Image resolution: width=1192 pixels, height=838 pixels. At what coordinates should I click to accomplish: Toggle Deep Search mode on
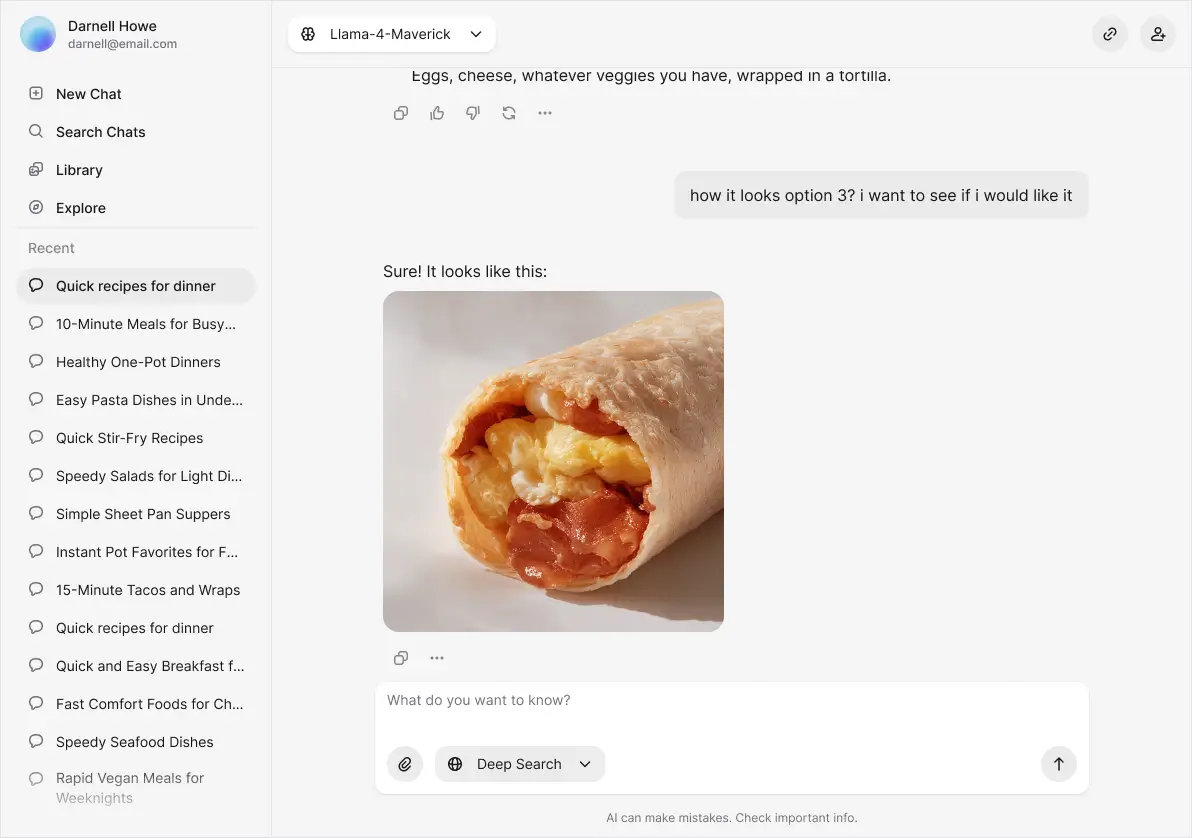508,763
